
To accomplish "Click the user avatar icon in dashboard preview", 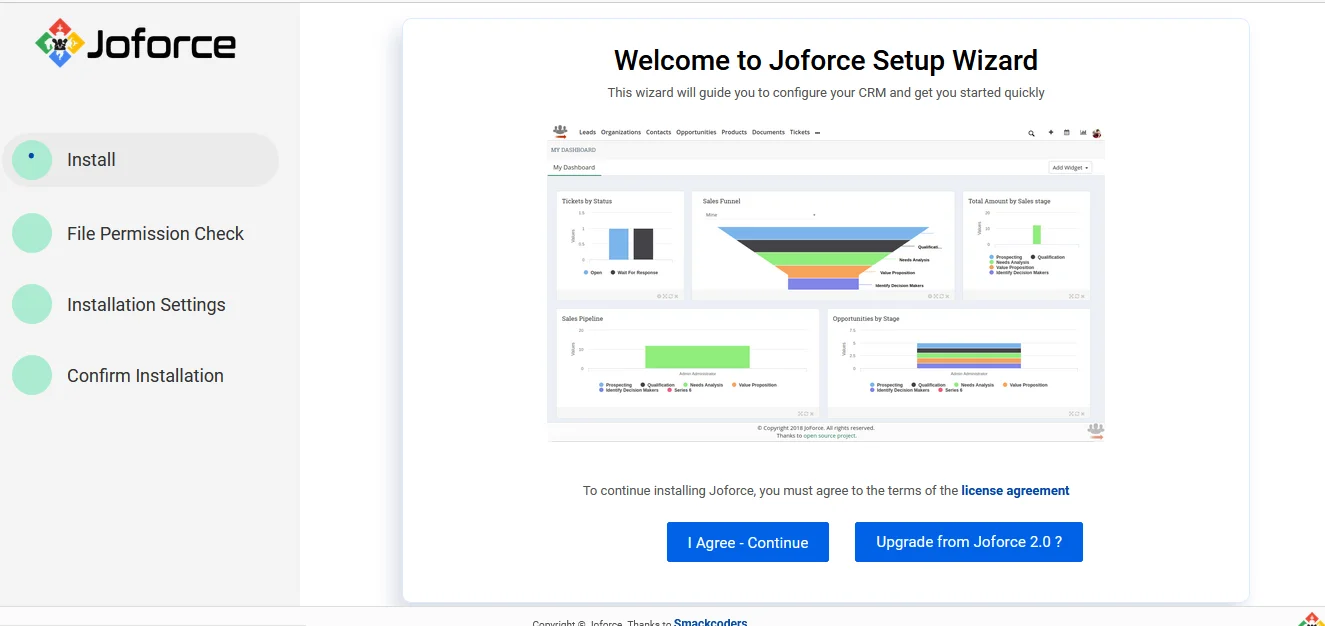I will (x=1097, y=133).
